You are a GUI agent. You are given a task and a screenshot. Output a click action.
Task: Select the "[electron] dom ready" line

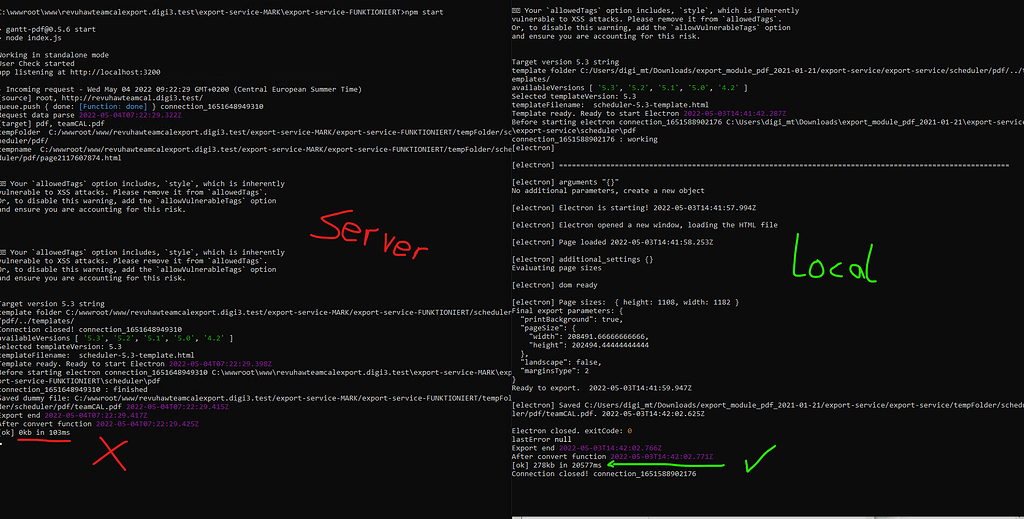coord(554,285)
